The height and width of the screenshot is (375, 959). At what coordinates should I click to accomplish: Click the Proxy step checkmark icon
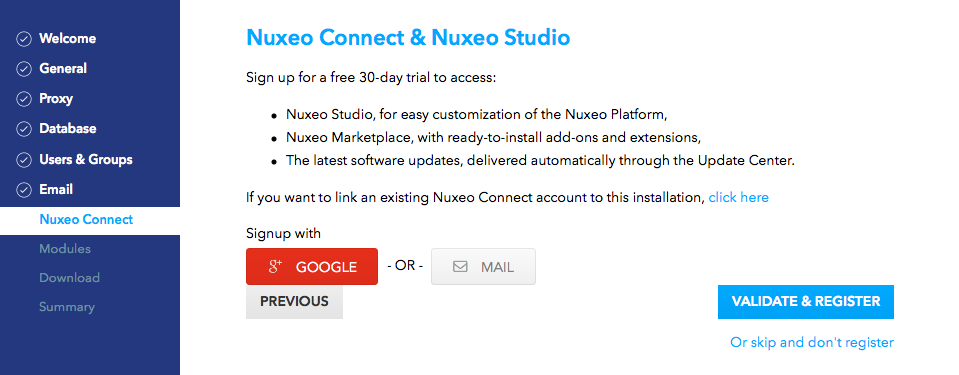click(23, 99)
